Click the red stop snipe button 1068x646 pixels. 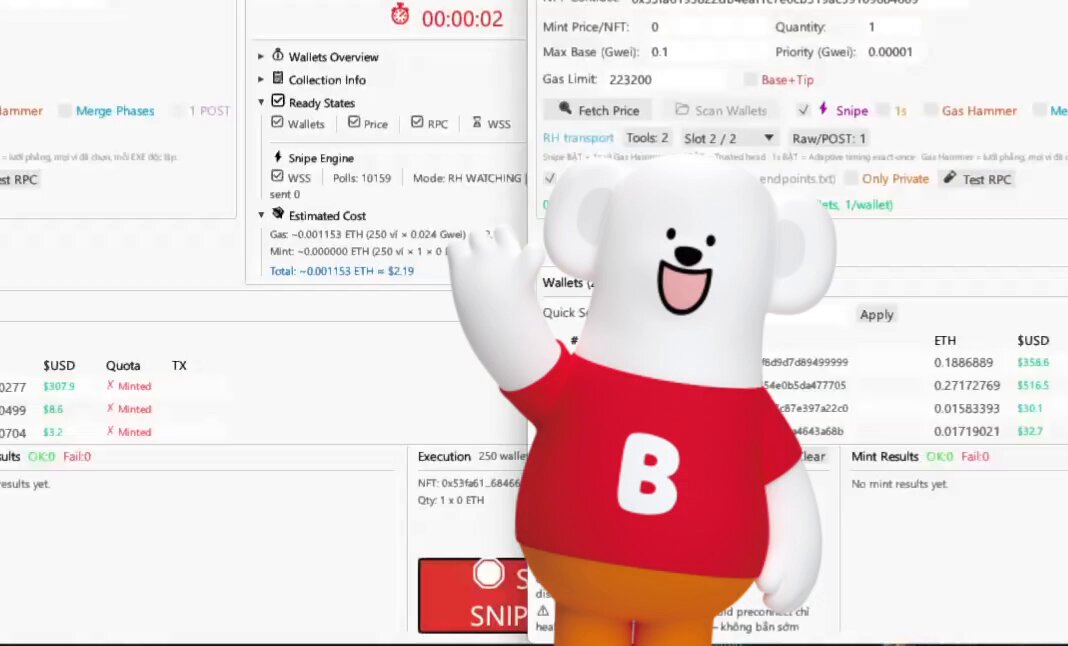pyautogui.click(x=473, y=596)
